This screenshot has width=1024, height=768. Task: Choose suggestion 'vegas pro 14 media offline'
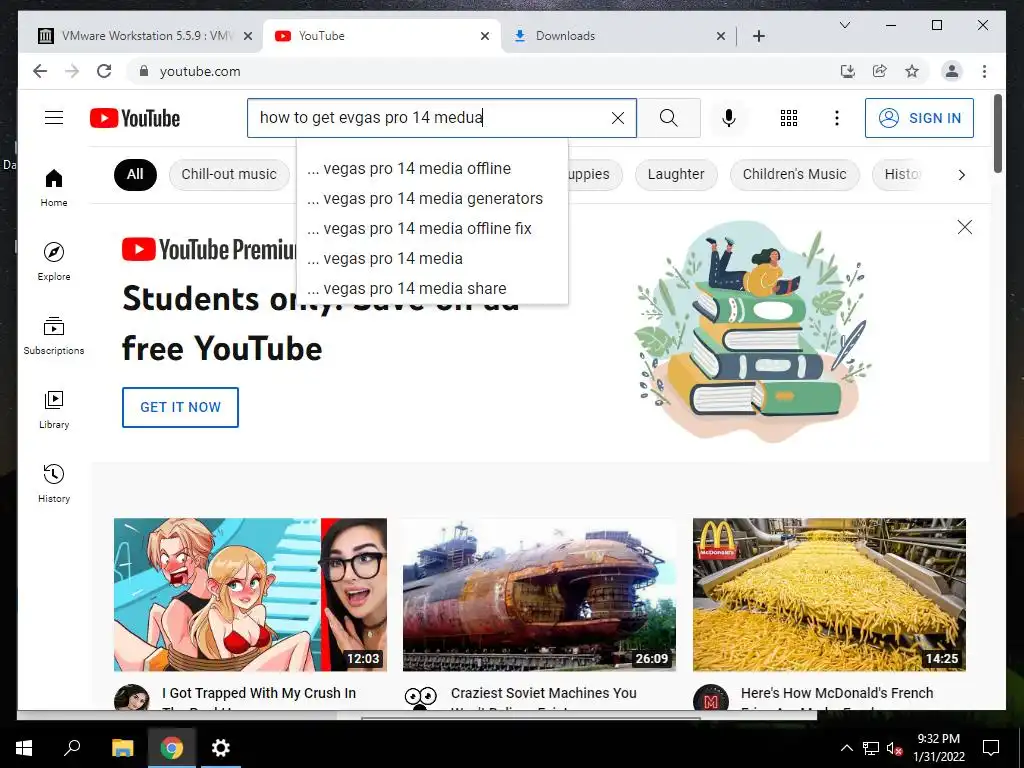(x=432, y=168)
